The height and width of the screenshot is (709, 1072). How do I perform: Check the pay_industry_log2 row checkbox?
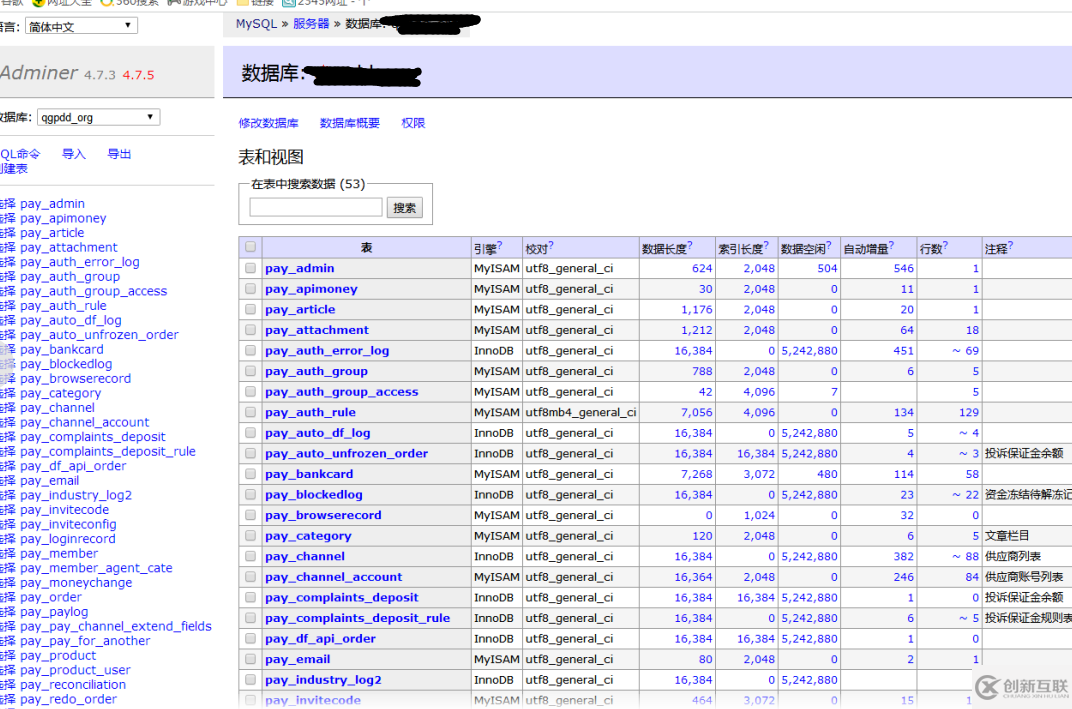click(250, 680)
